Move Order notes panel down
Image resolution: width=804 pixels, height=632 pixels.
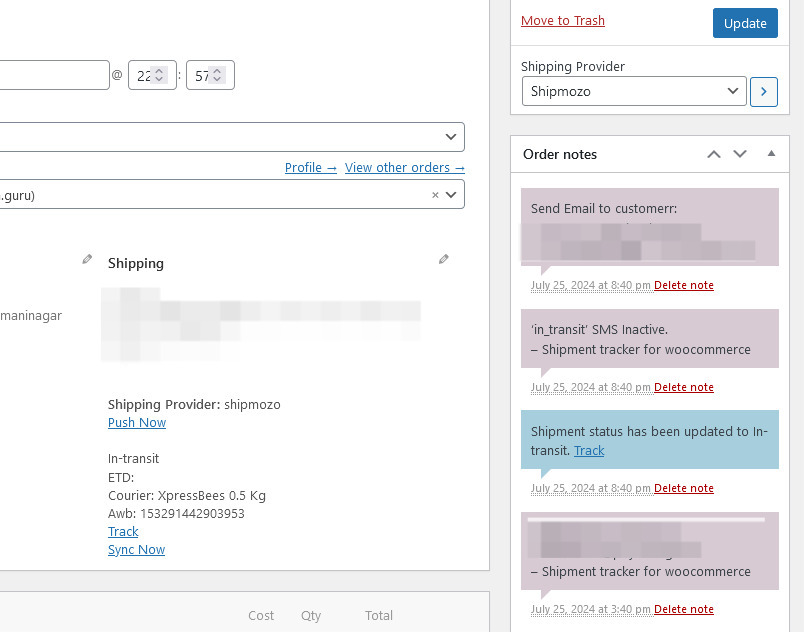point(740,154)
